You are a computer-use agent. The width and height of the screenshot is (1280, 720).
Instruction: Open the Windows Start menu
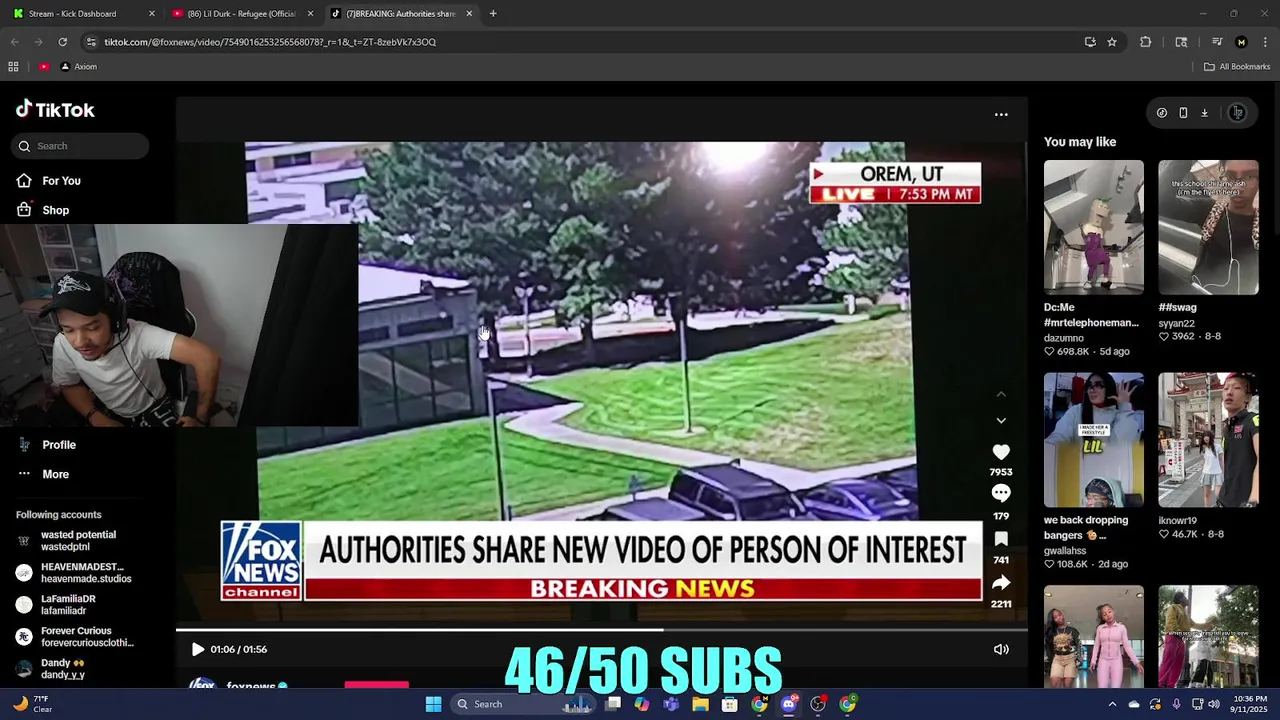point(433,704)
